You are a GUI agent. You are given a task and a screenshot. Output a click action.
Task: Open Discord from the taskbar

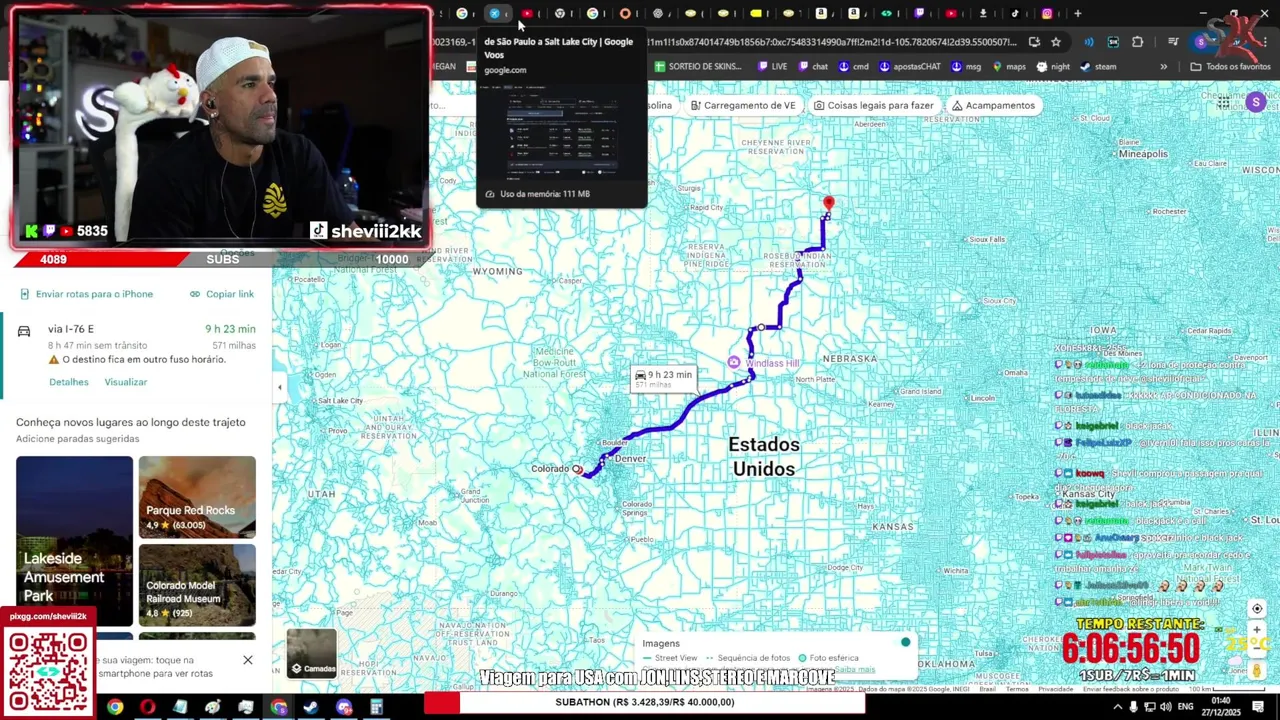coord(344,707)
